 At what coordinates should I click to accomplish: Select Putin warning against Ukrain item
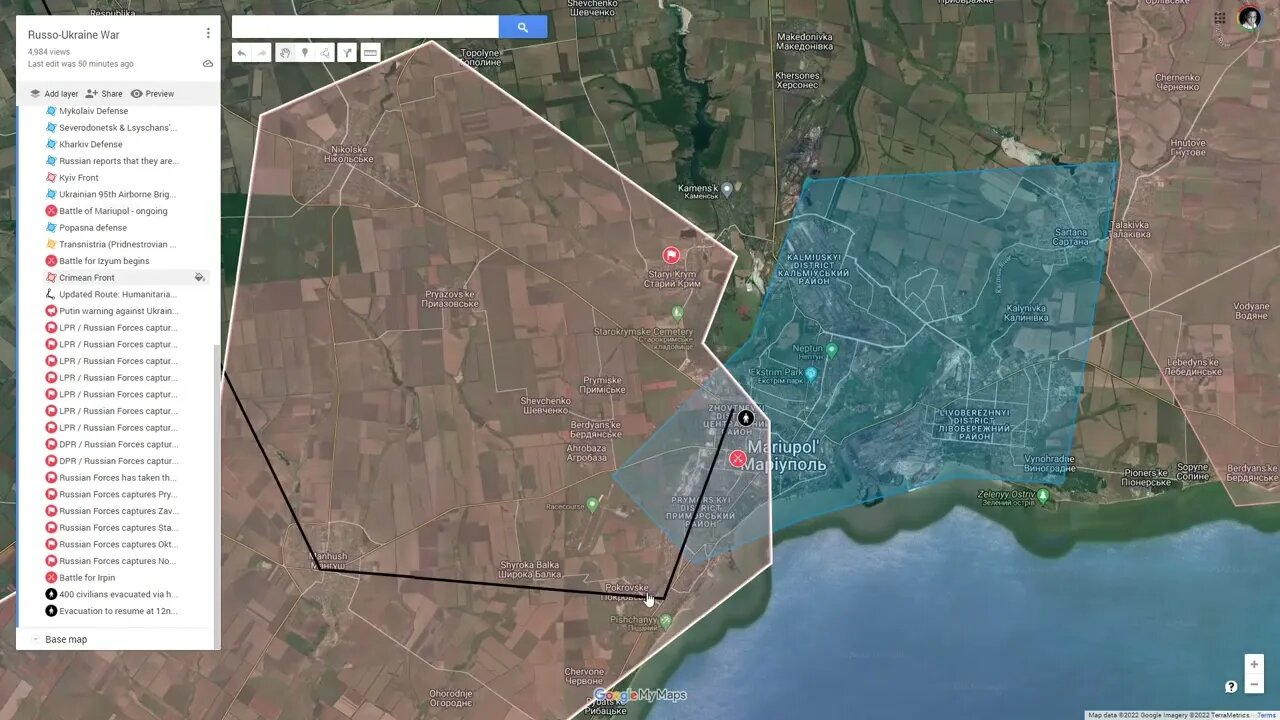tap(118, 311)
